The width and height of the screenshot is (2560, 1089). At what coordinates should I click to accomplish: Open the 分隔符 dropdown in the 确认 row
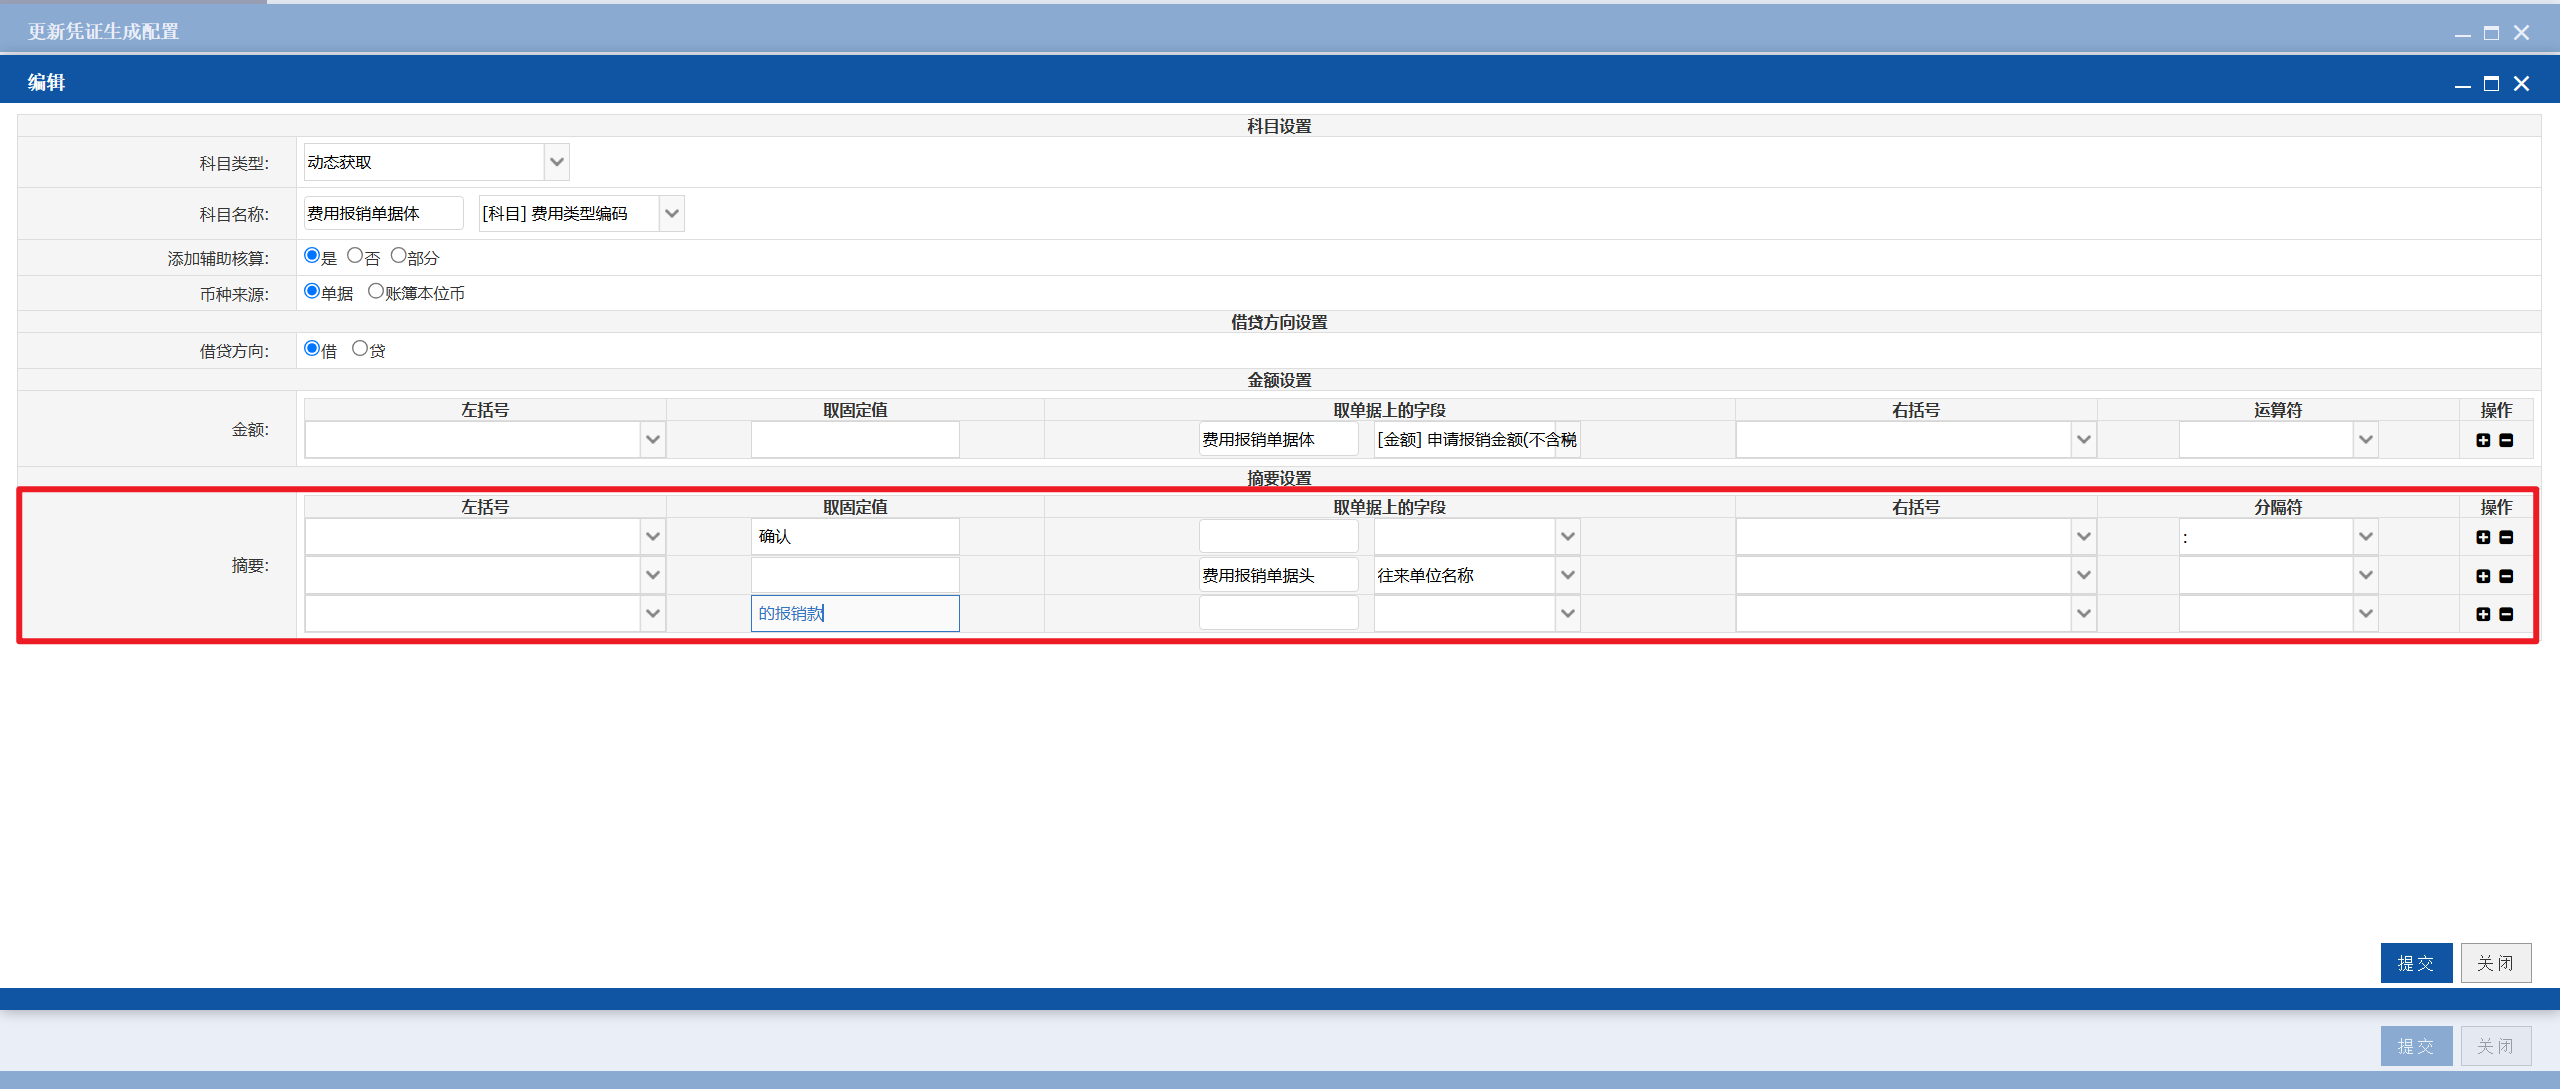click(2365, 537)
